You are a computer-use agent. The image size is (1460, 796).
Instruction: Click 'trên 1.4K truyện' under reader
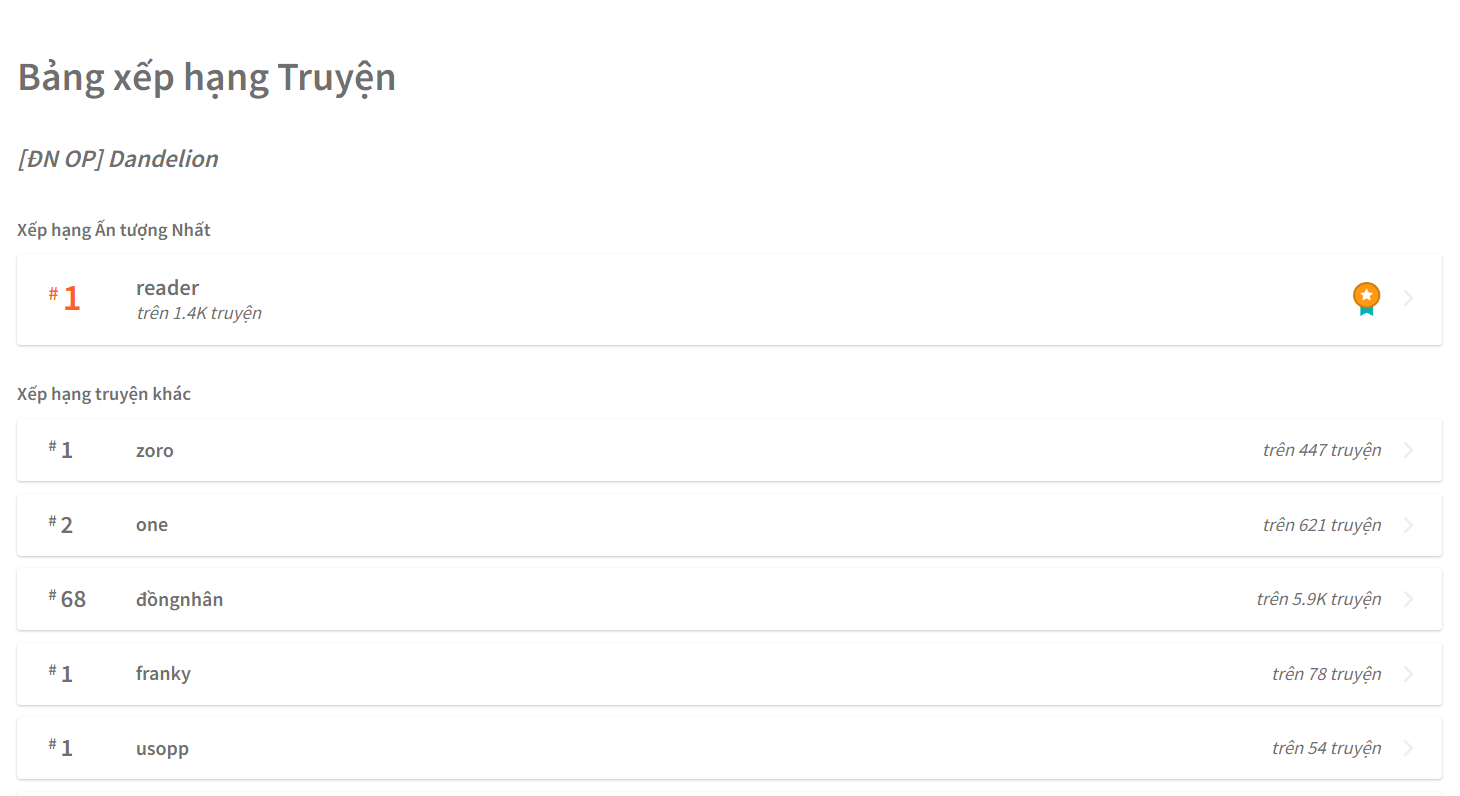(x=199, y=313)
